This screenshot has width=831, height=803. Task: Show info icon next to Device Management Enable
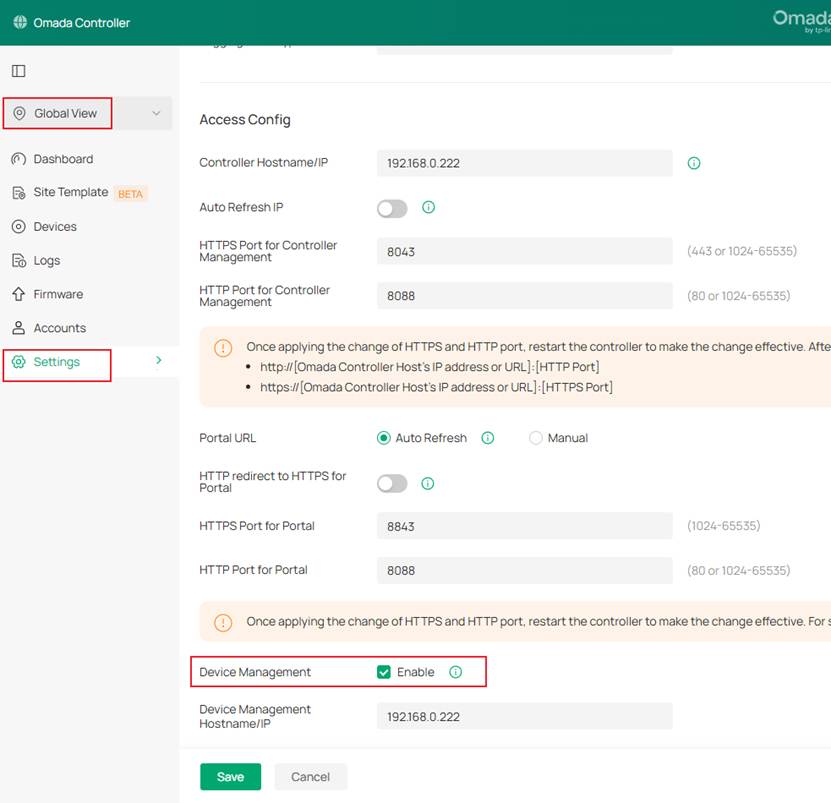455,672
